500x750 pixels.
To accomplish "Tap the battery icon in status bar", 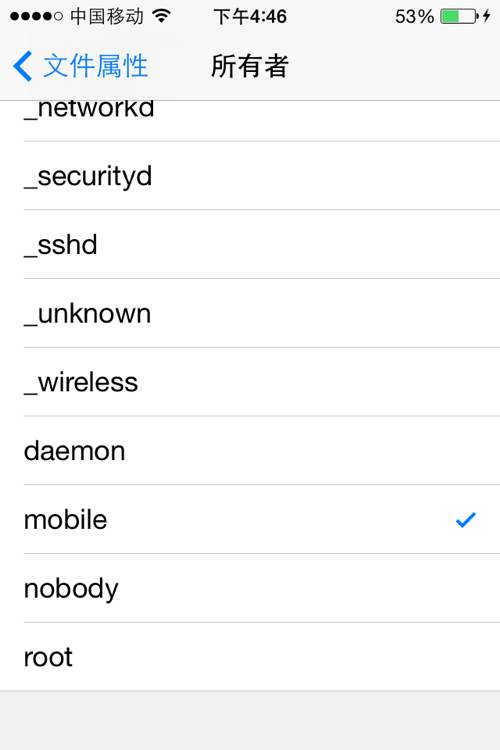I will pos(459,16).
